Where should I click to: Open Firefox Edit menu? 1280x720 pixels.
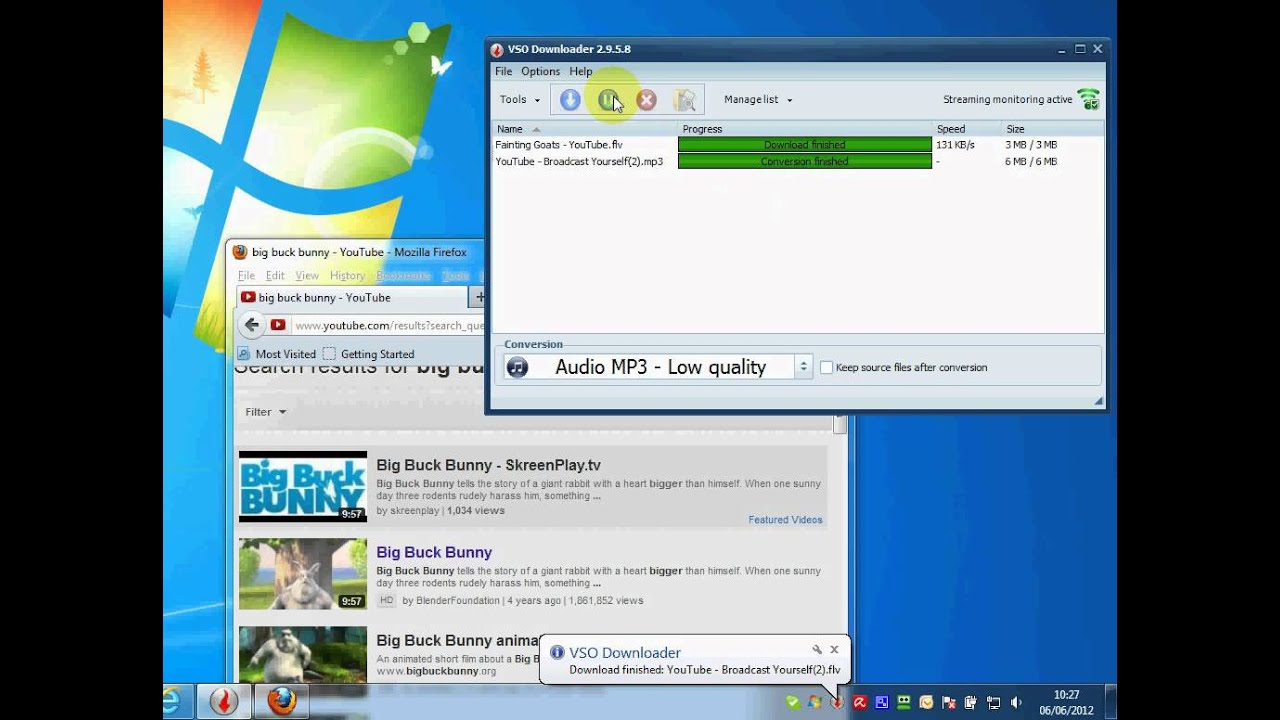click(275, 276)
